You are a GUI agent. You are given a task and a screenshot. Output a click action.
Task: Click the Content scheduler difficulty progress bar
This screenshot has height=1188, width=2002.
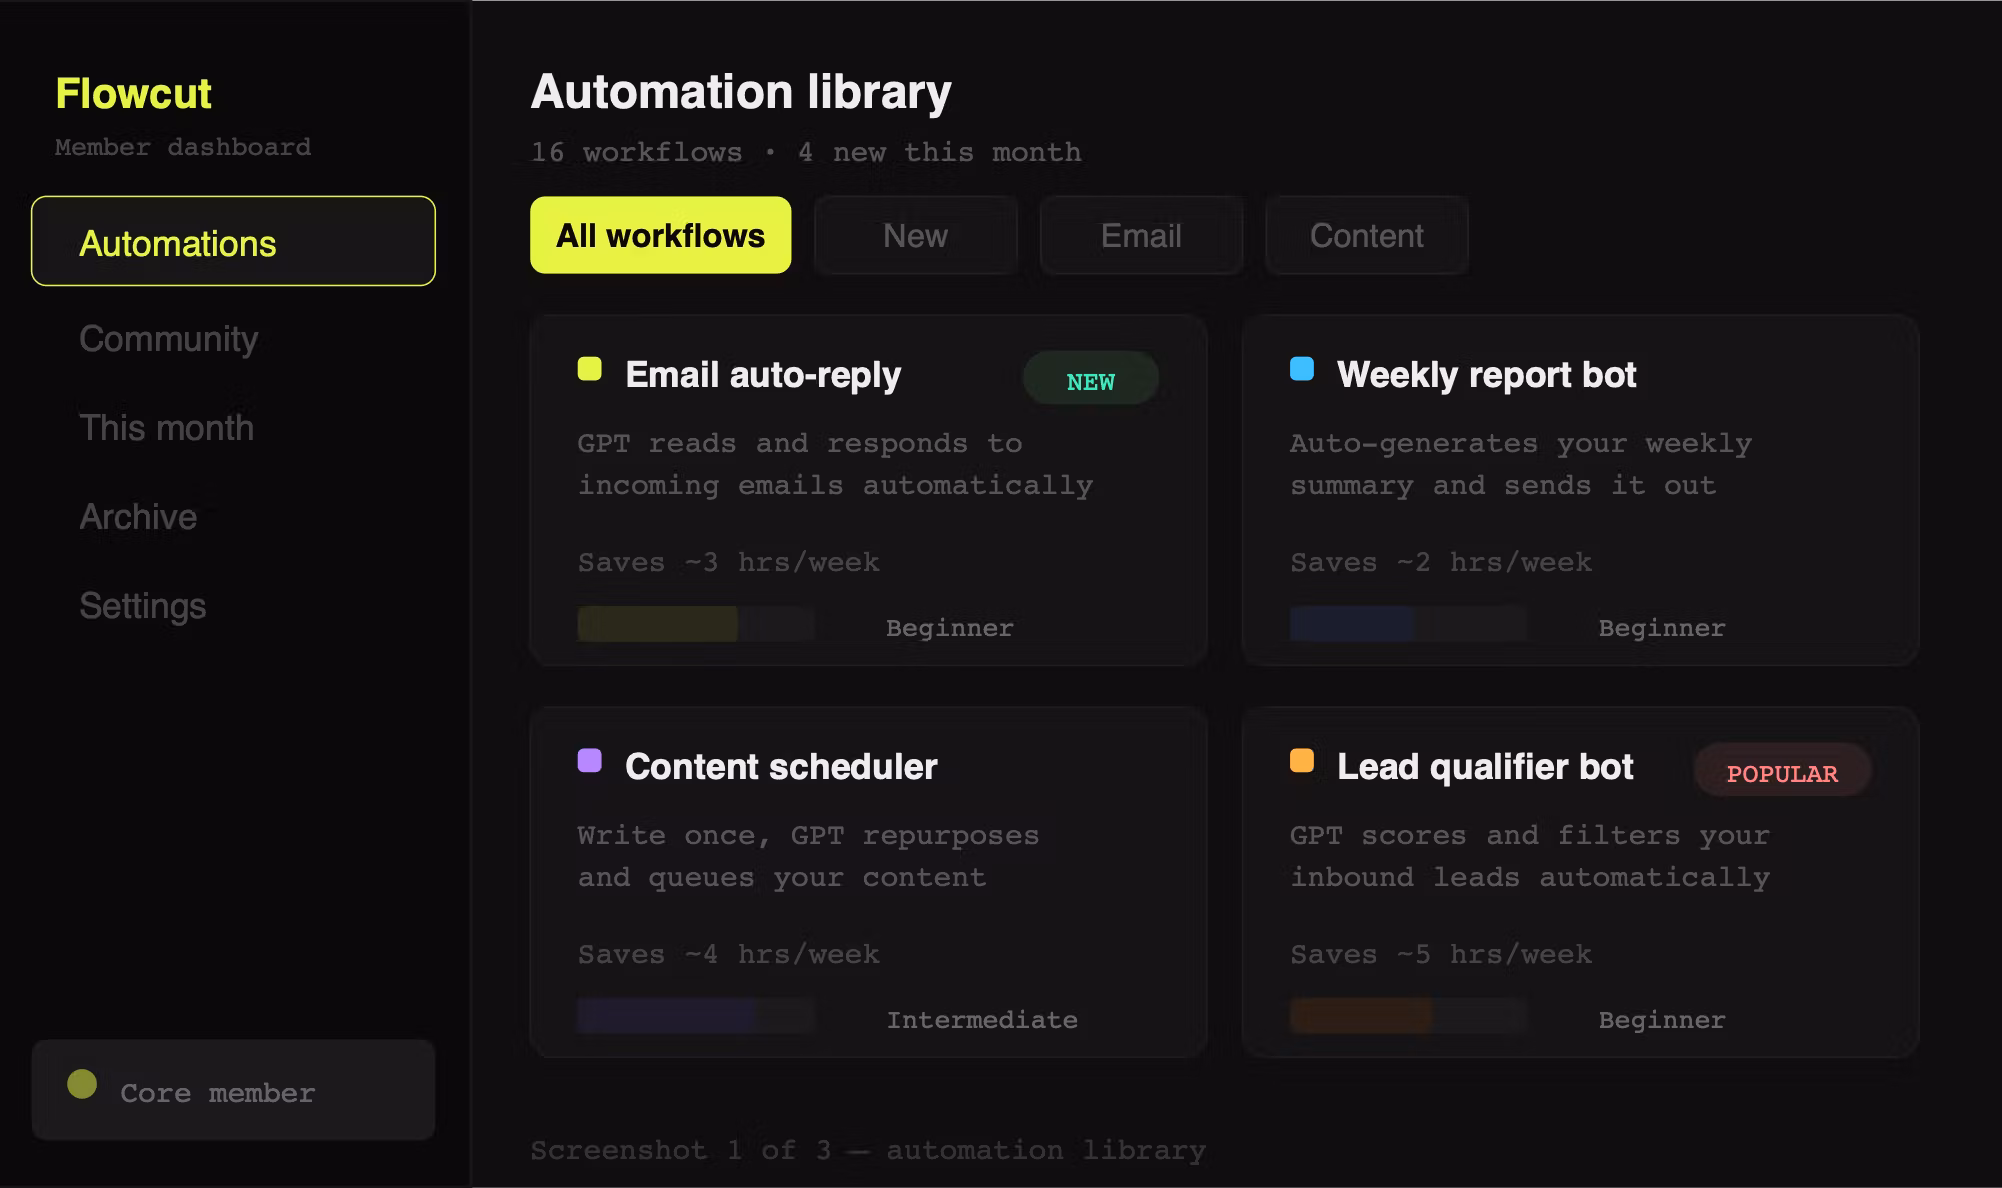(x=696, y=1016)
